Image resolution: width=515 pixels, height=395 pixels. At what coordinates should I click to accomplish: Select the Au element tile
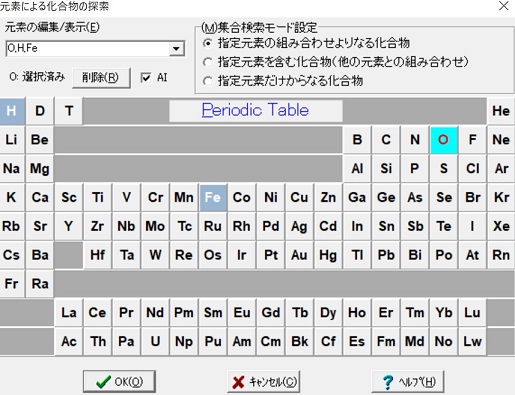coord(299,255)
